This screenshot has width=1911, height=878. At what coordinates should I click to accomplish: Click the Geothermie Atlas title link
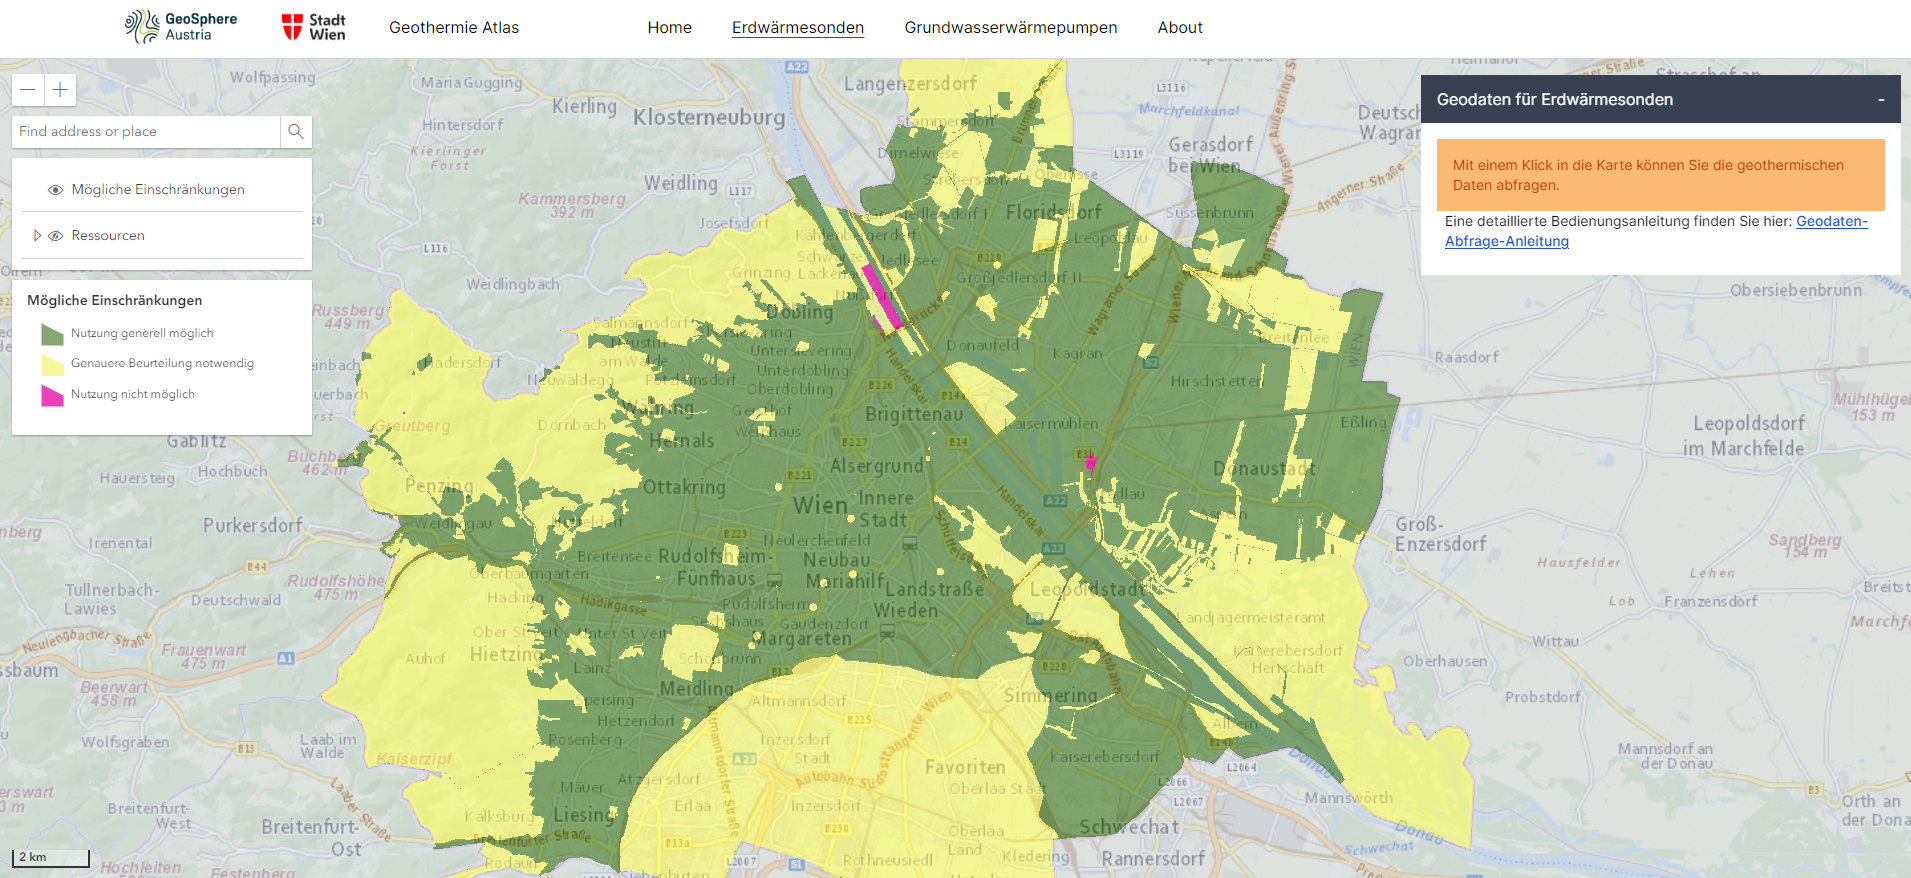point(454,28)
